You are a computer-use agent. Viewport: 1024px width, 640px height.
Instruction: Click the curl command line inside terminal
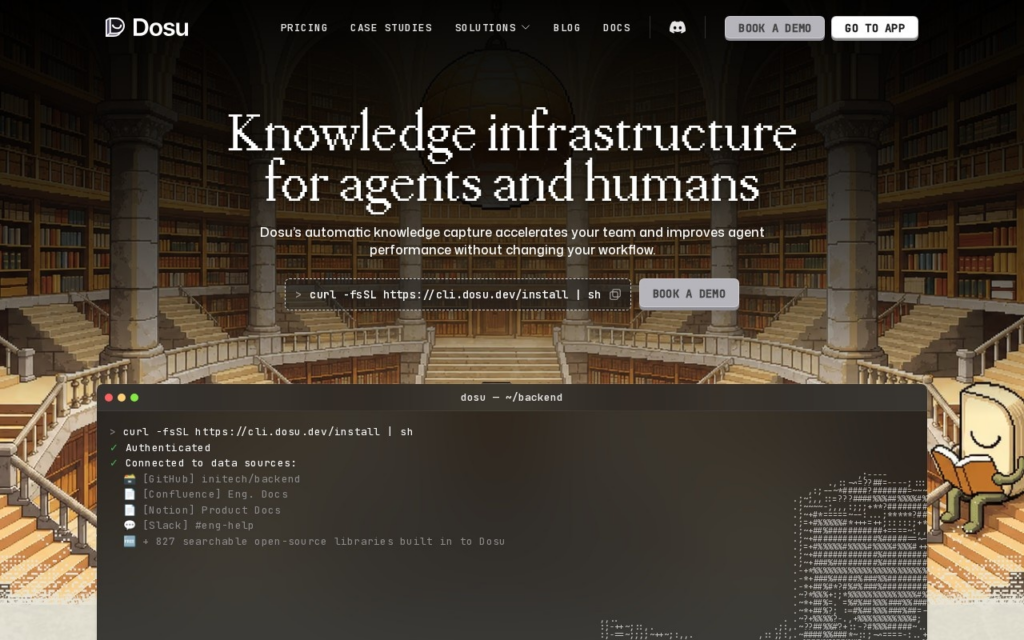point(268,432)
